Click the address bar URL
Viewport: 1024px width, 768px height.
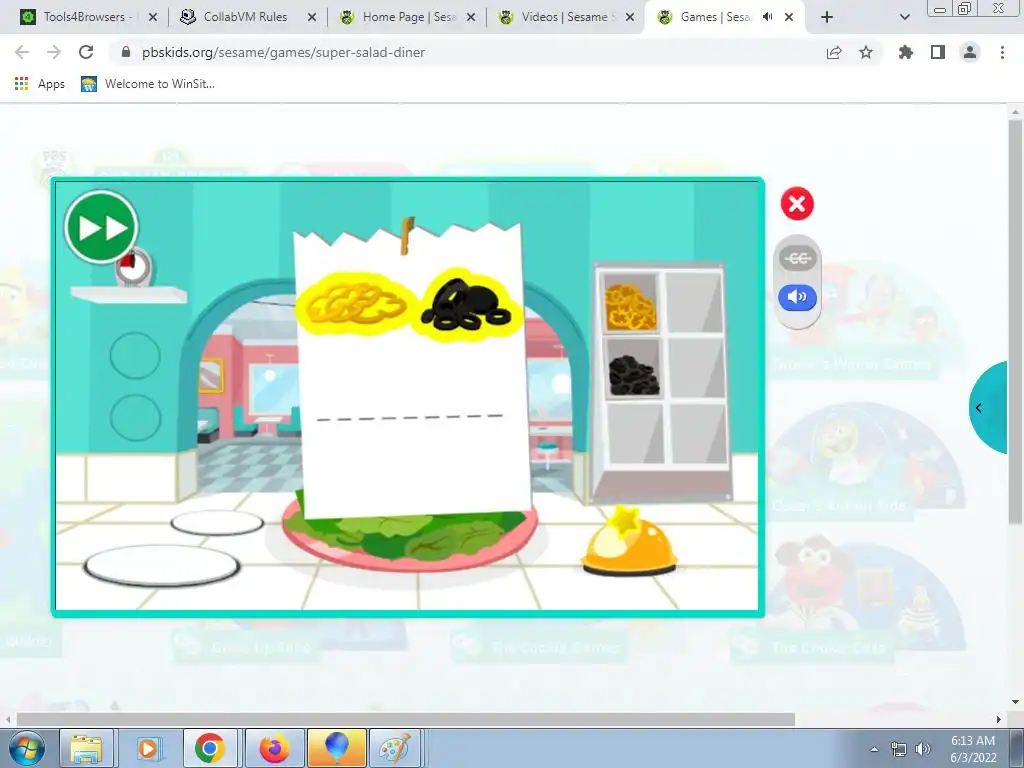(283, 52)
